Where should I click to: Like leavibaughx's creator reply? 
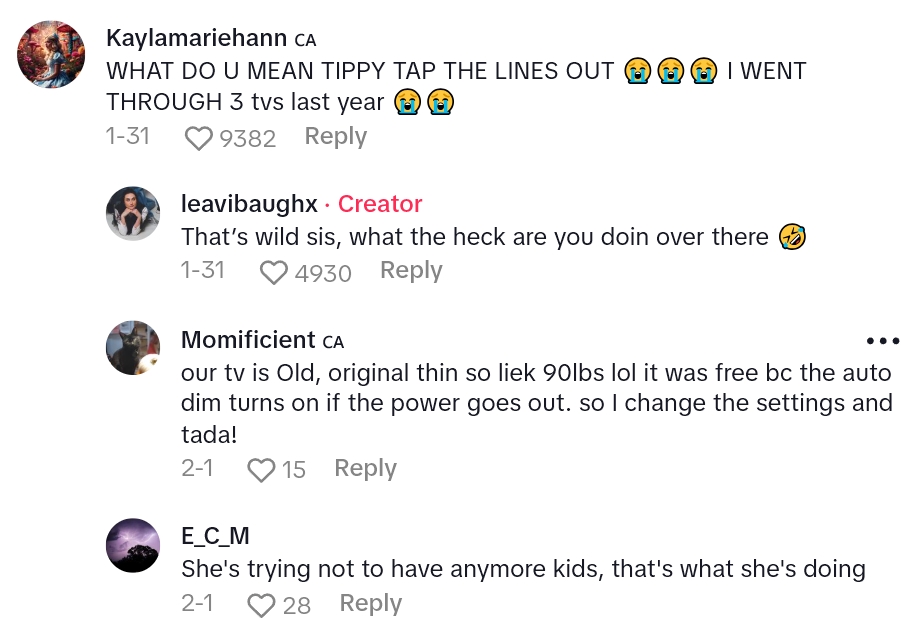[274, 272]
